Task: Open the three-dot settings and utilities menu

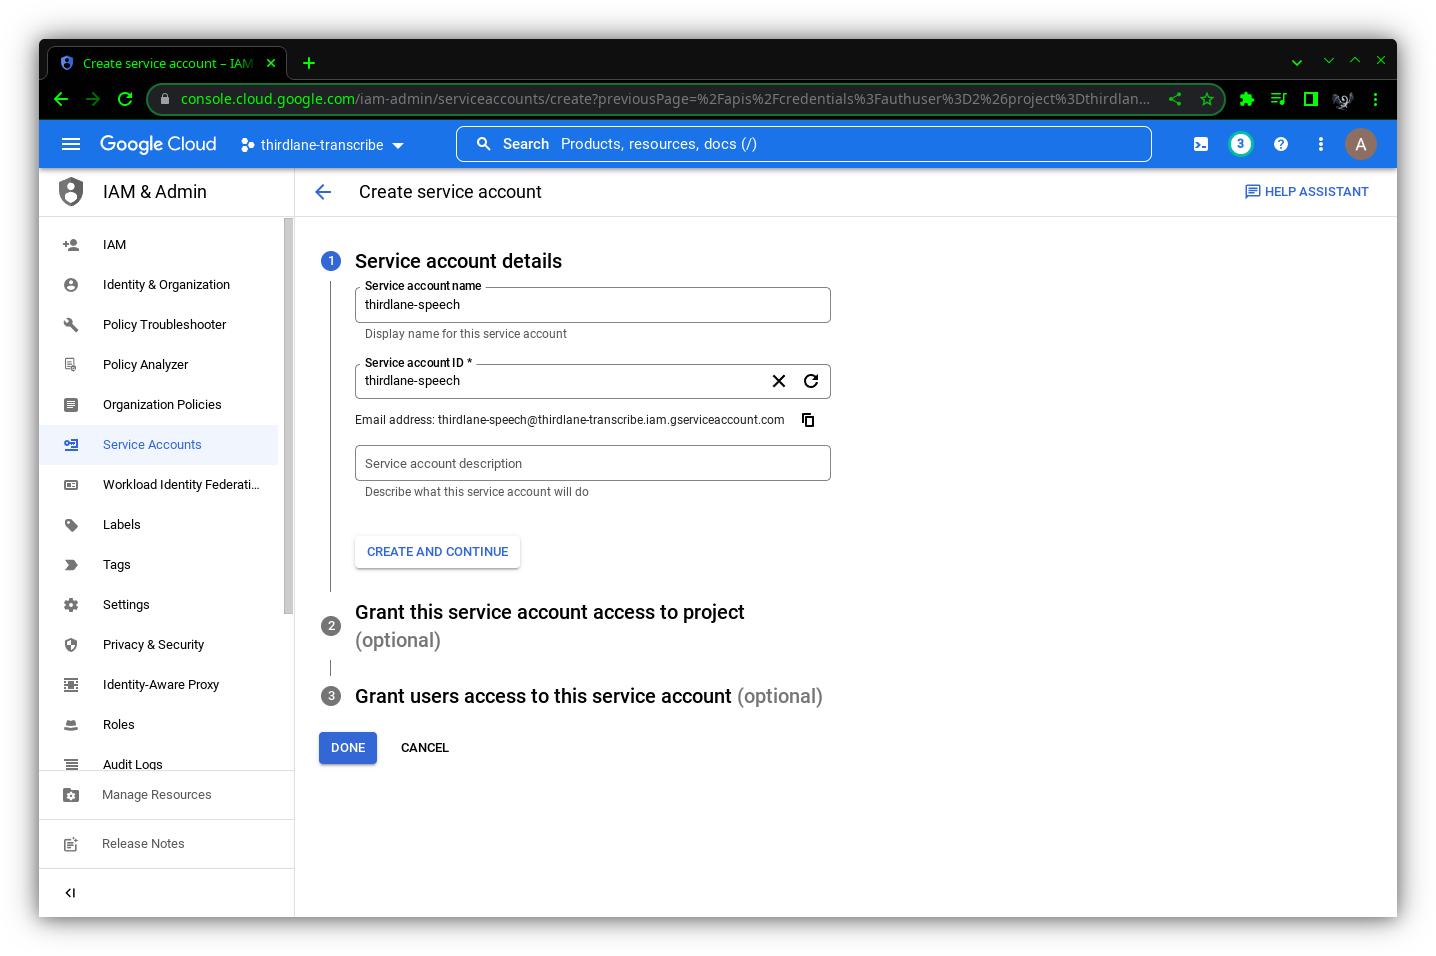Action: (1321, 144)
